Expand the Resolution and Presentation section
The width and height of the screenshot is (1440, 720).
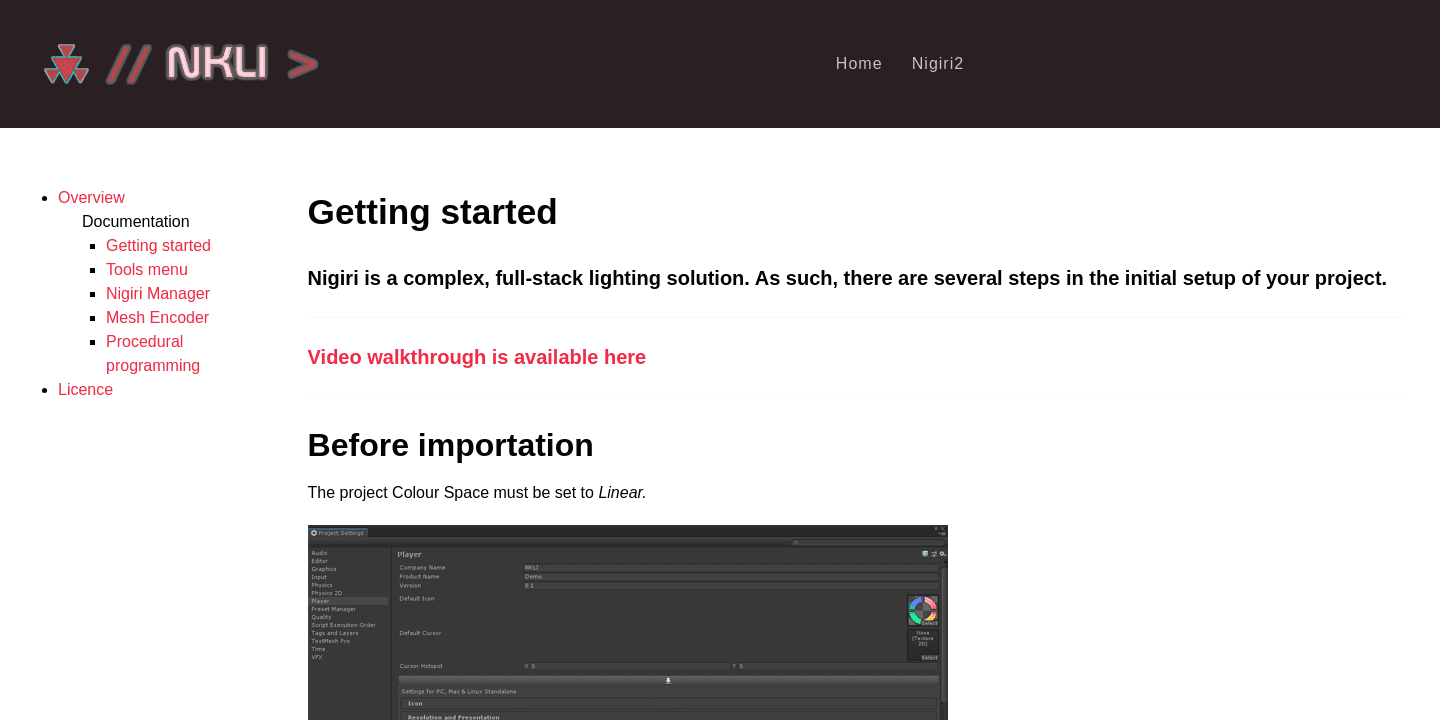[454, 717]
